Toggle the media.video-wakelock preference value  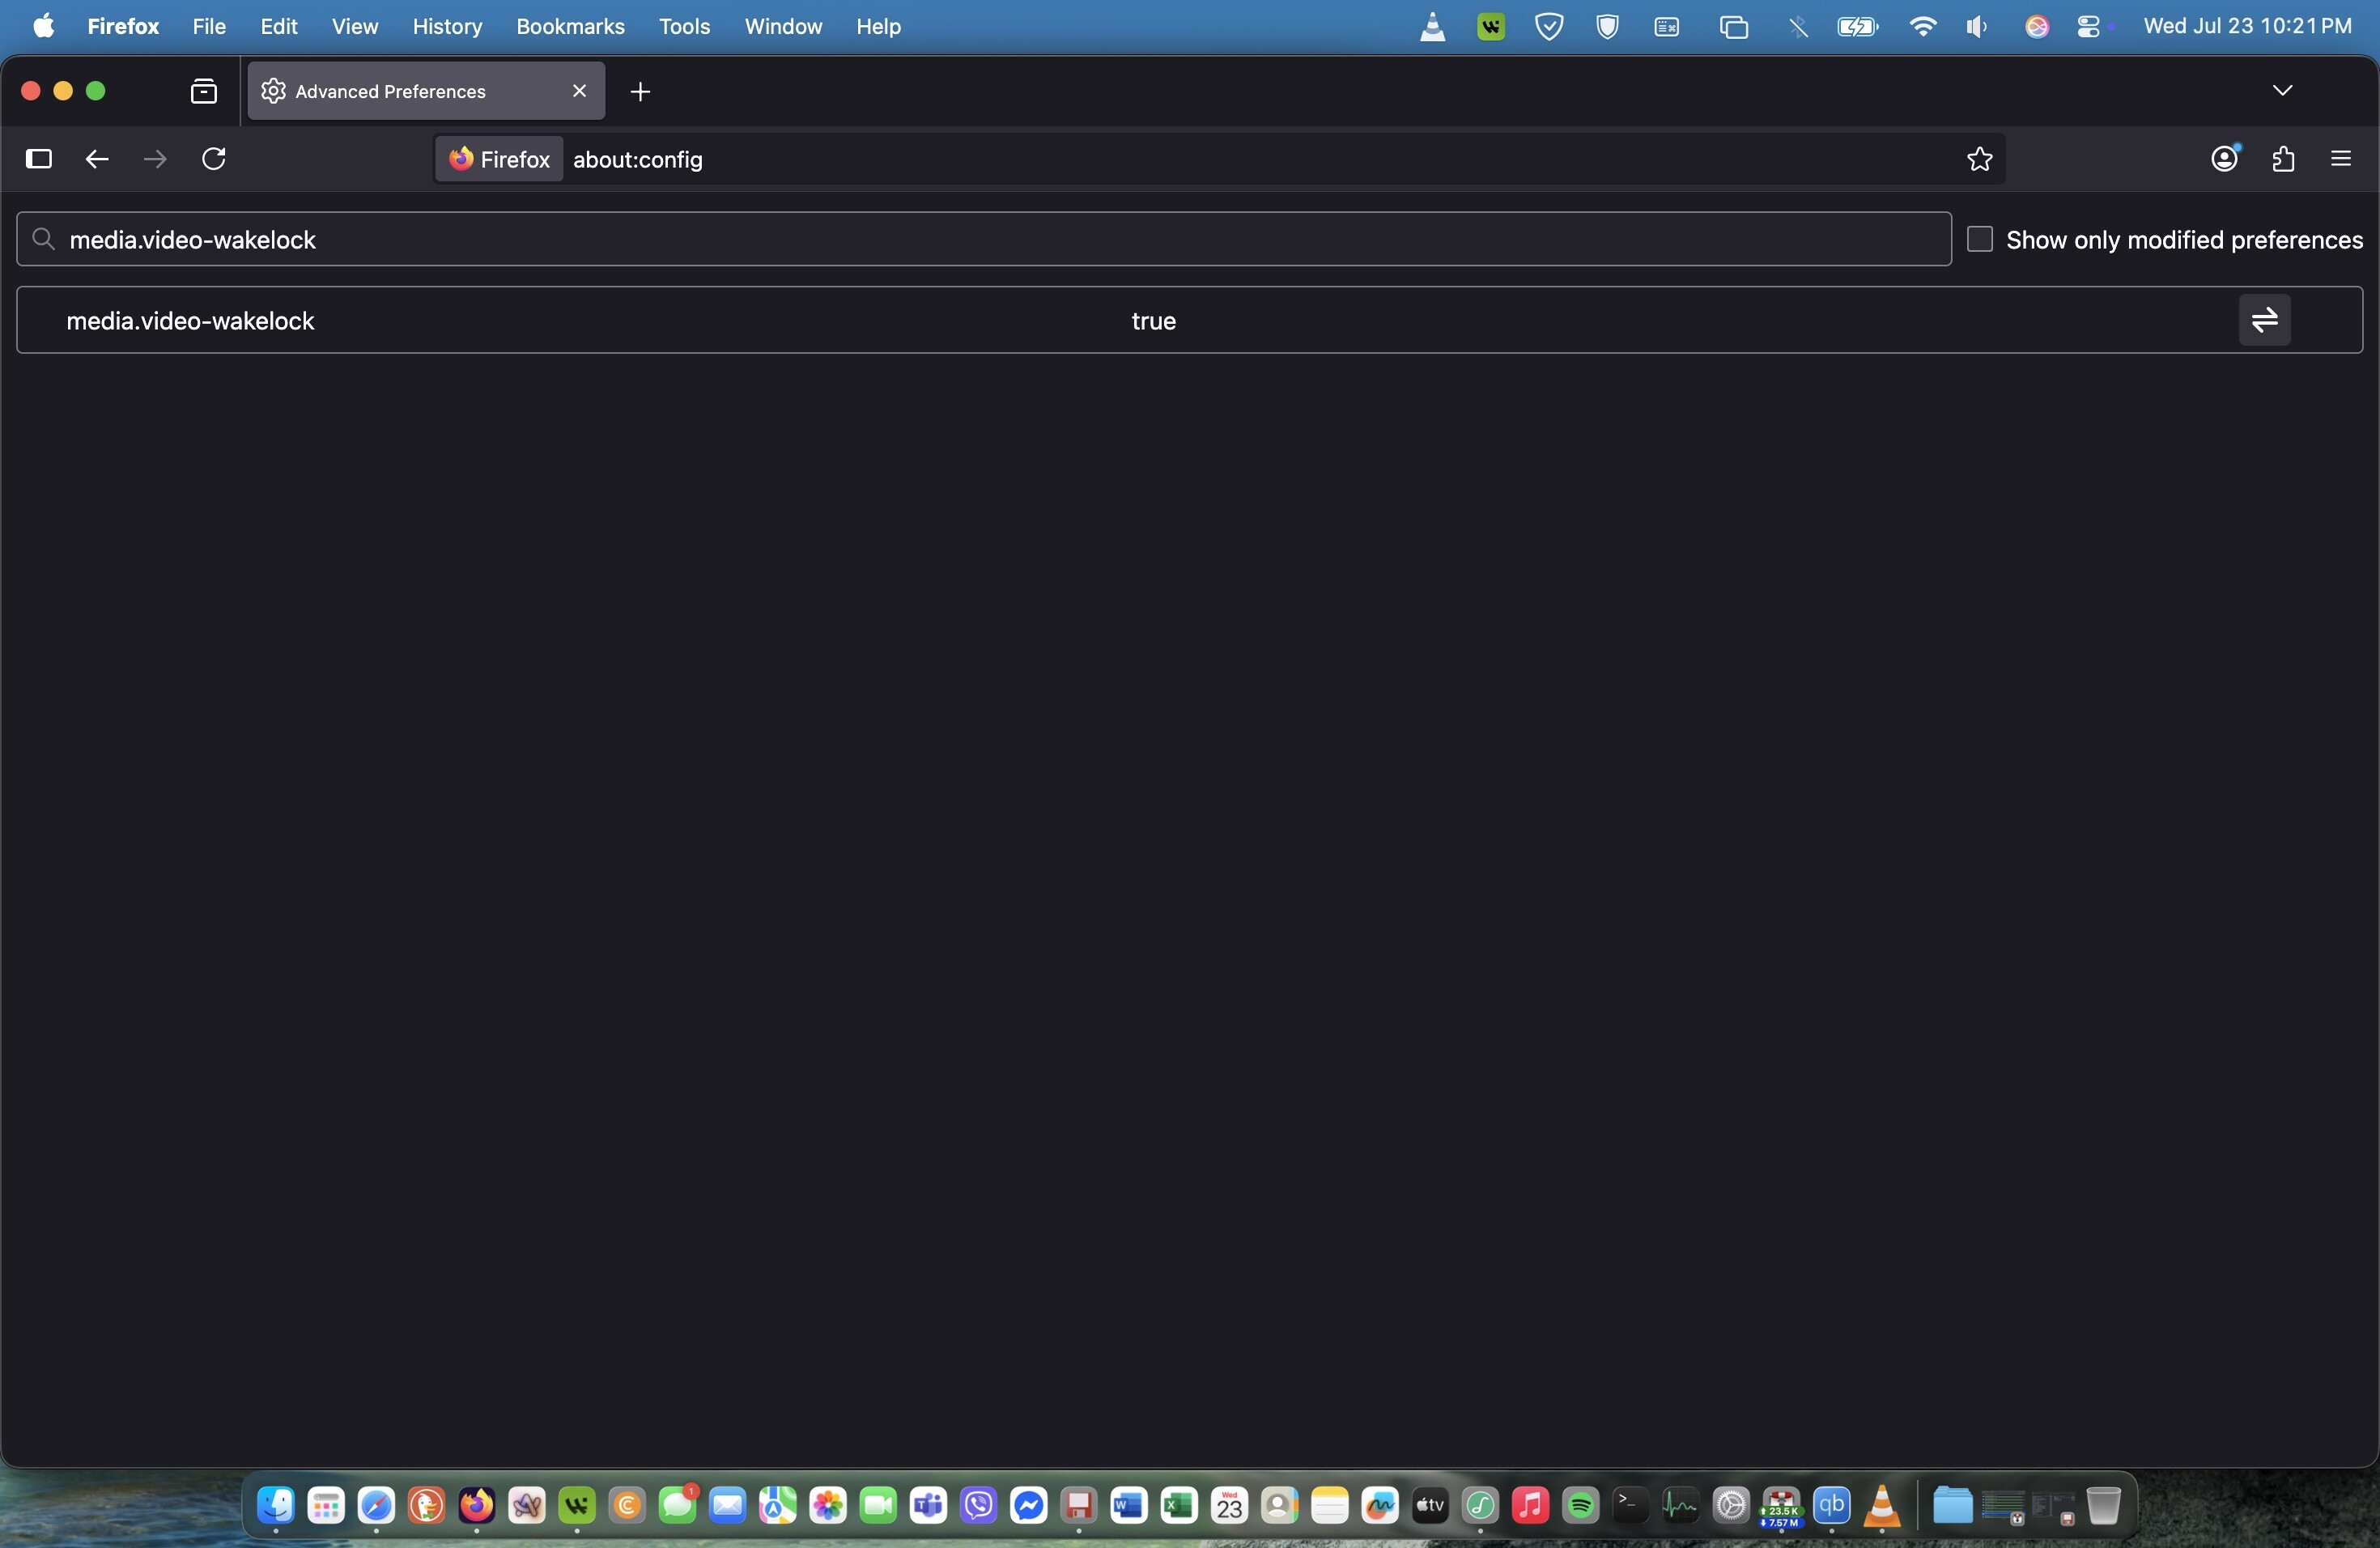[x=2264, y=321]
